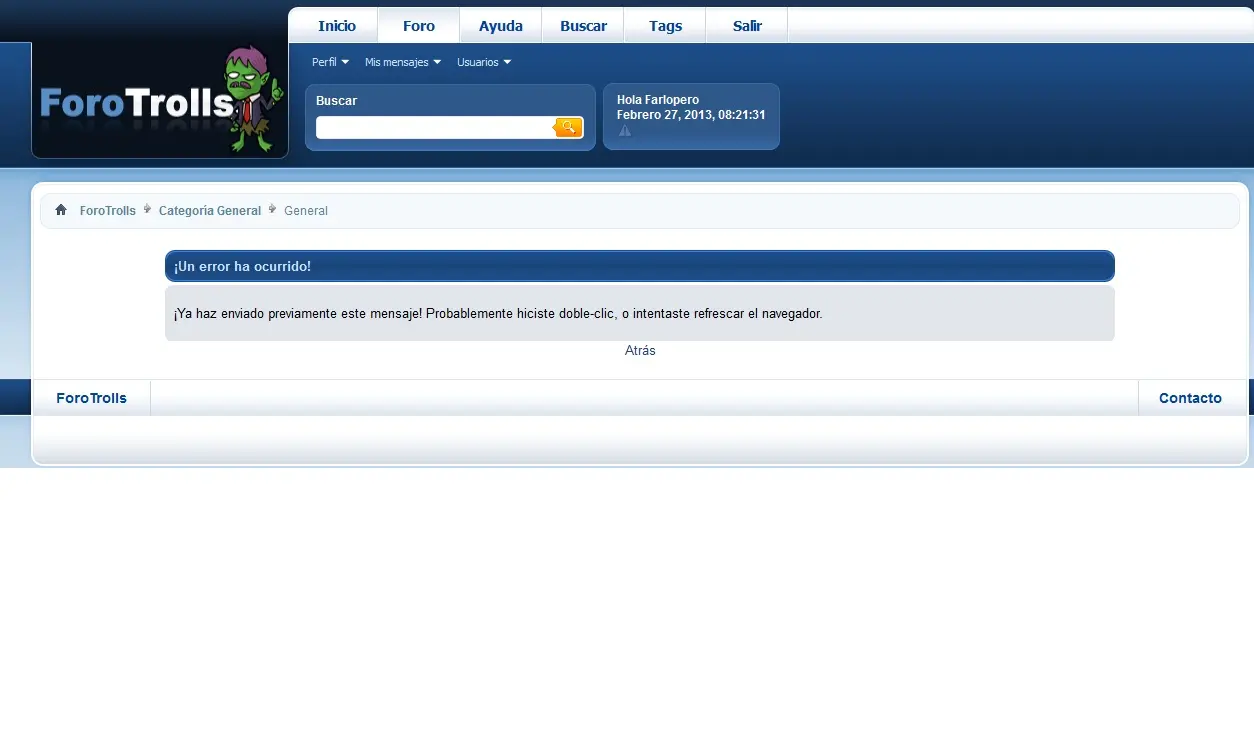The image size is (1254, 750).
Task: Click the Atrás link
Action: (640, 351)
